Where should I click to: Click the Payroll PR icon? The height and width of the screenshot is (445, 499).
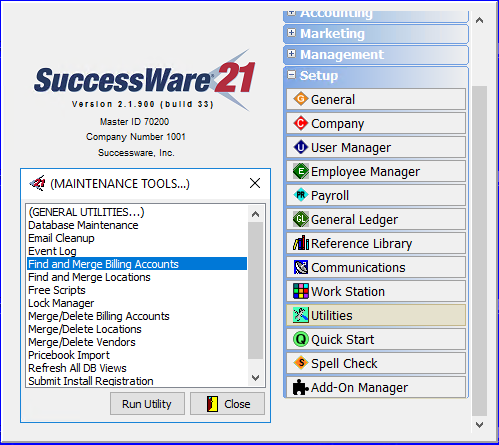[301, 195]
